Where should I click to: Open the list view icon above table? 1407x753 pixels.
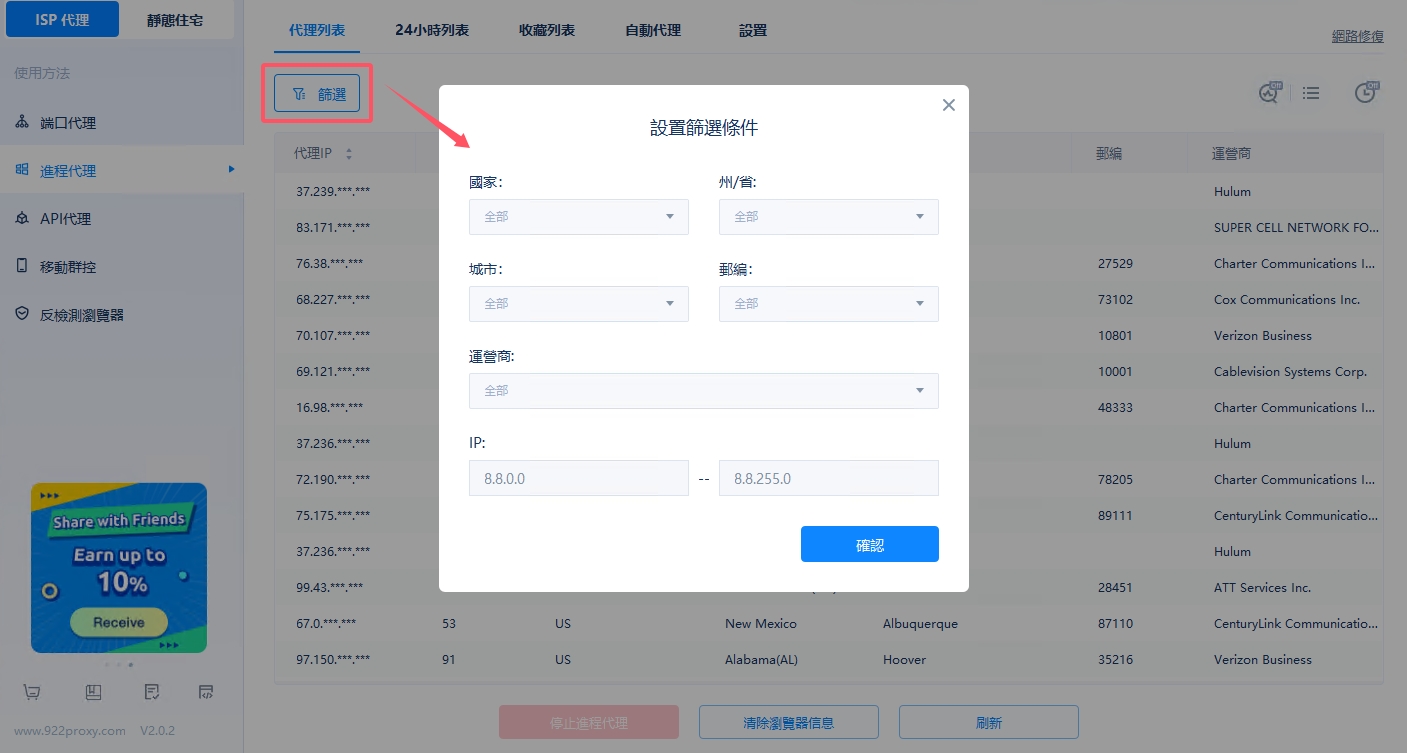tap(1311, 93)
